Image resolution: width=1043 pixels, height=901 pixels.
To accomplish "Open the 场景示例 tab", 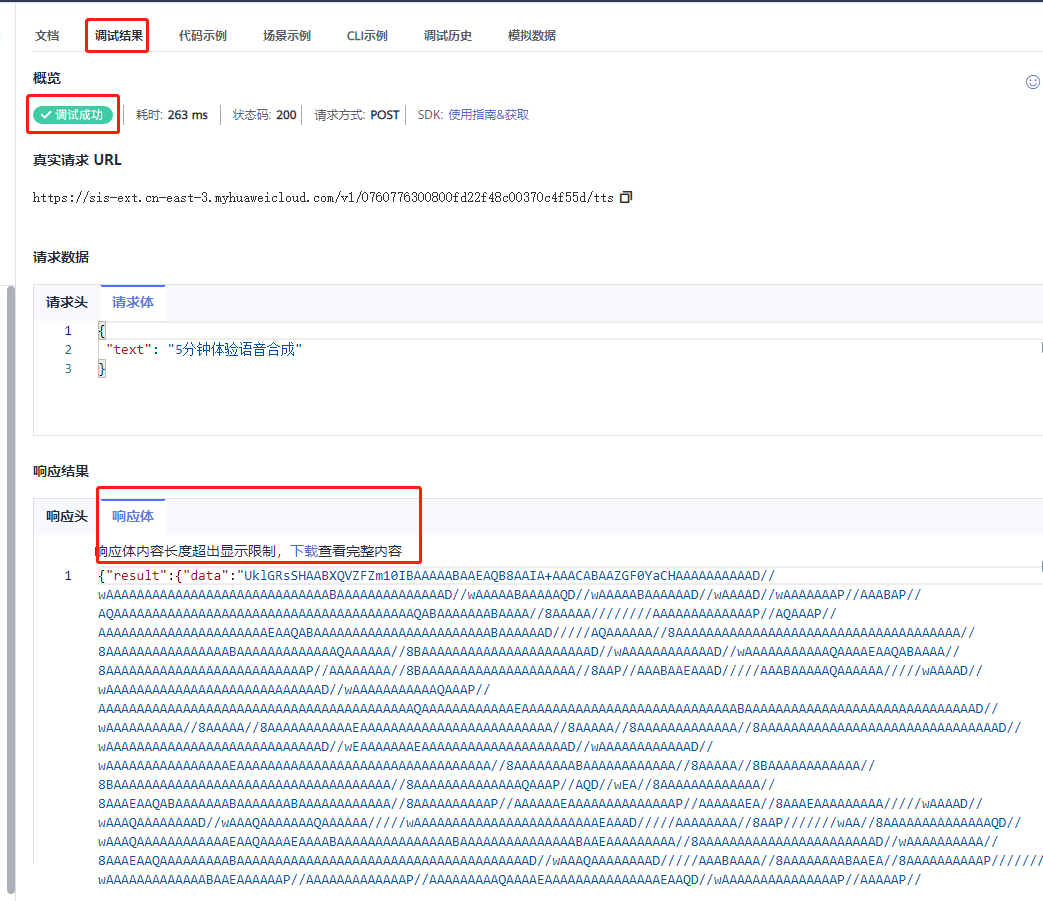I will (287, 35).
